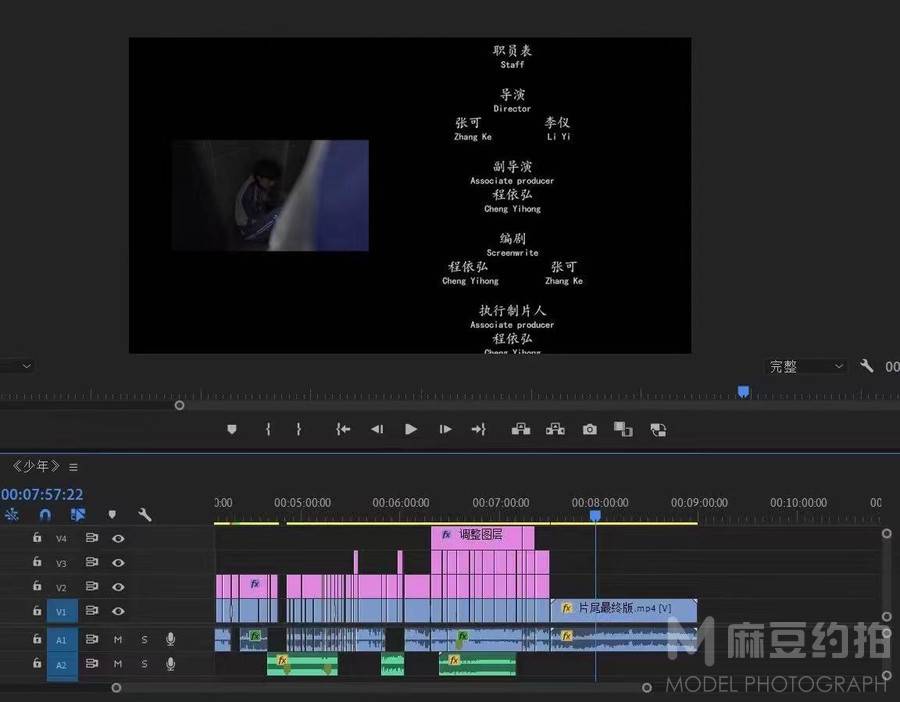The image size is (900, 702).
Task: Select the 片尾最终版.mp4 clip on V1
Action: click(624, 610)
